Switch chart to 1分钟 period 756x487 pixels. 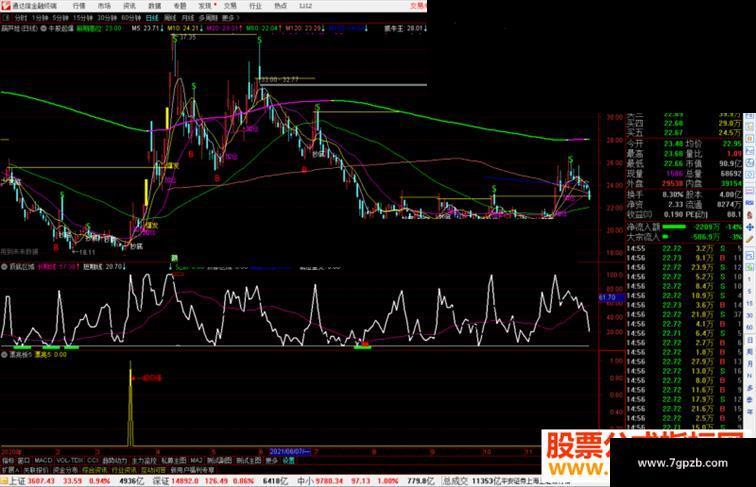(x=40, y=18)
